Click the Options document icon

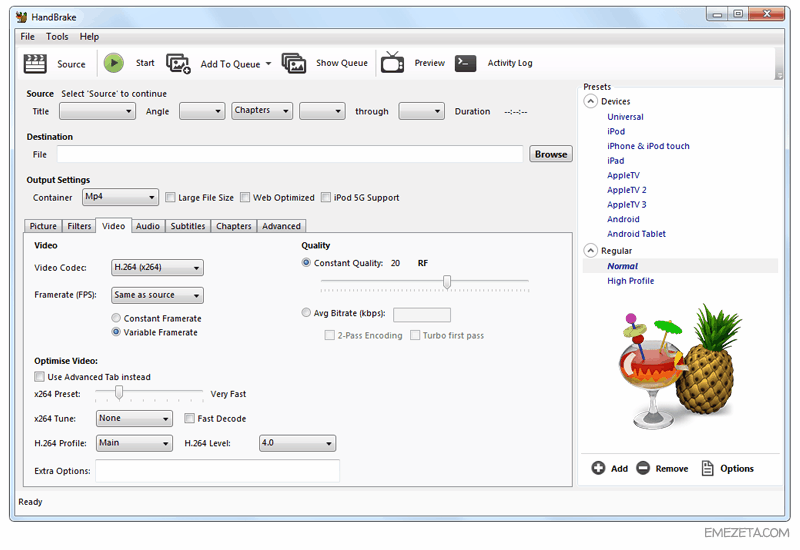pos(707,468)
